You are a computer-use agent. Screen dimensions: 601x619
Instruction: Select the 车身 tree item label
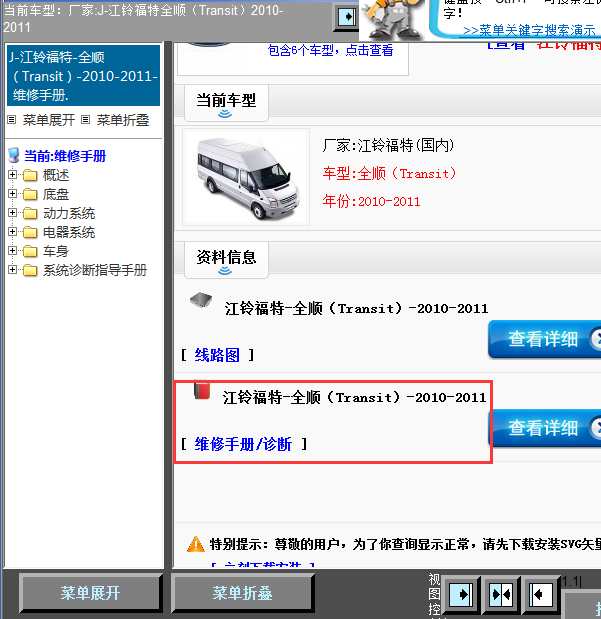[56, 251]
